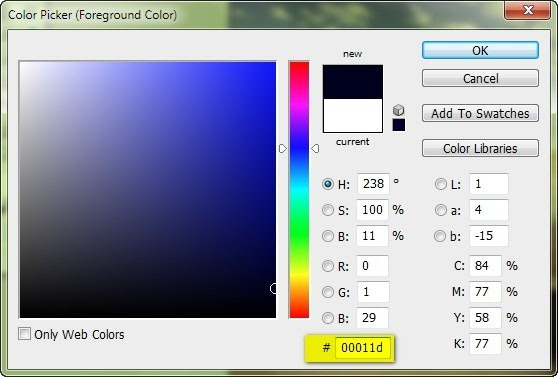The width and height of the screenshot is (558, 377).
Task: Click the yellow Y field showing 58
Action: [x=485, y=318]
